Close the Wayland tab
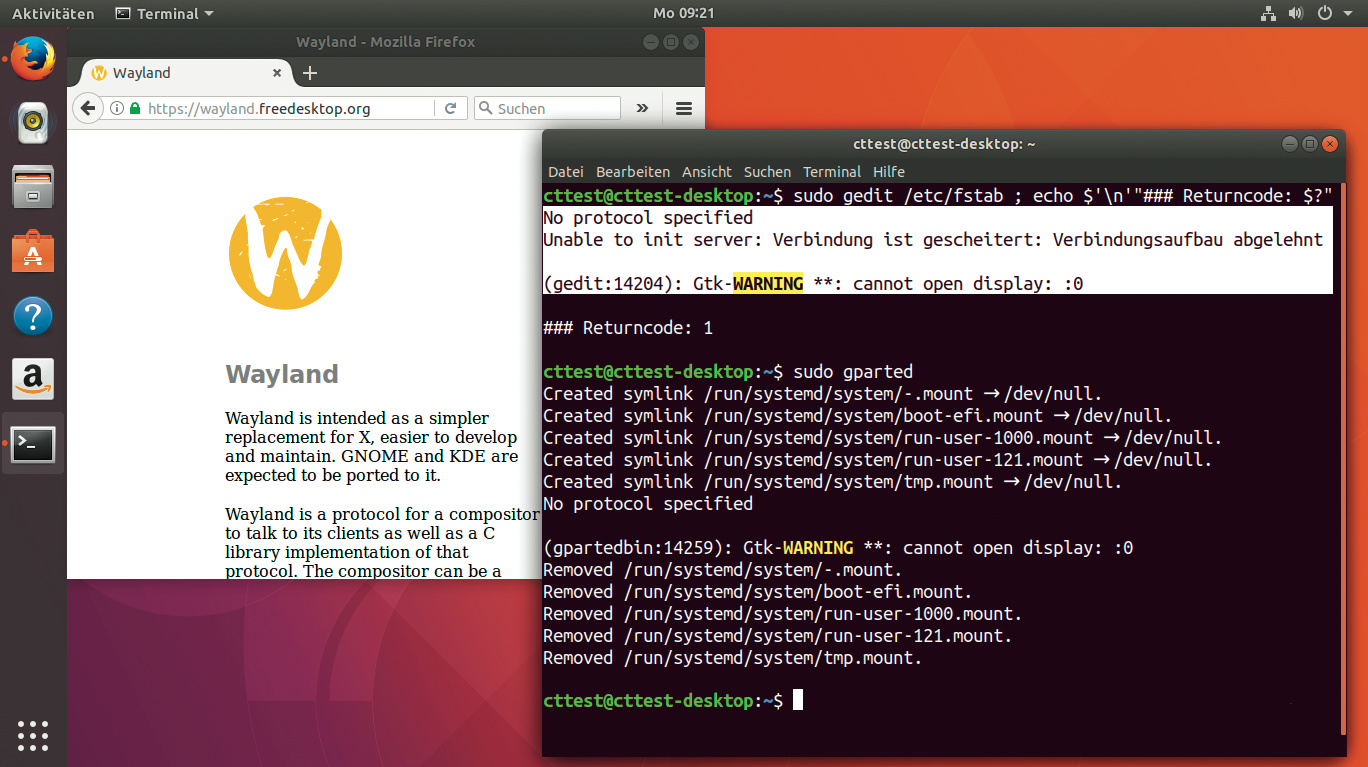1368x767 pixels. tap(278, 73)
